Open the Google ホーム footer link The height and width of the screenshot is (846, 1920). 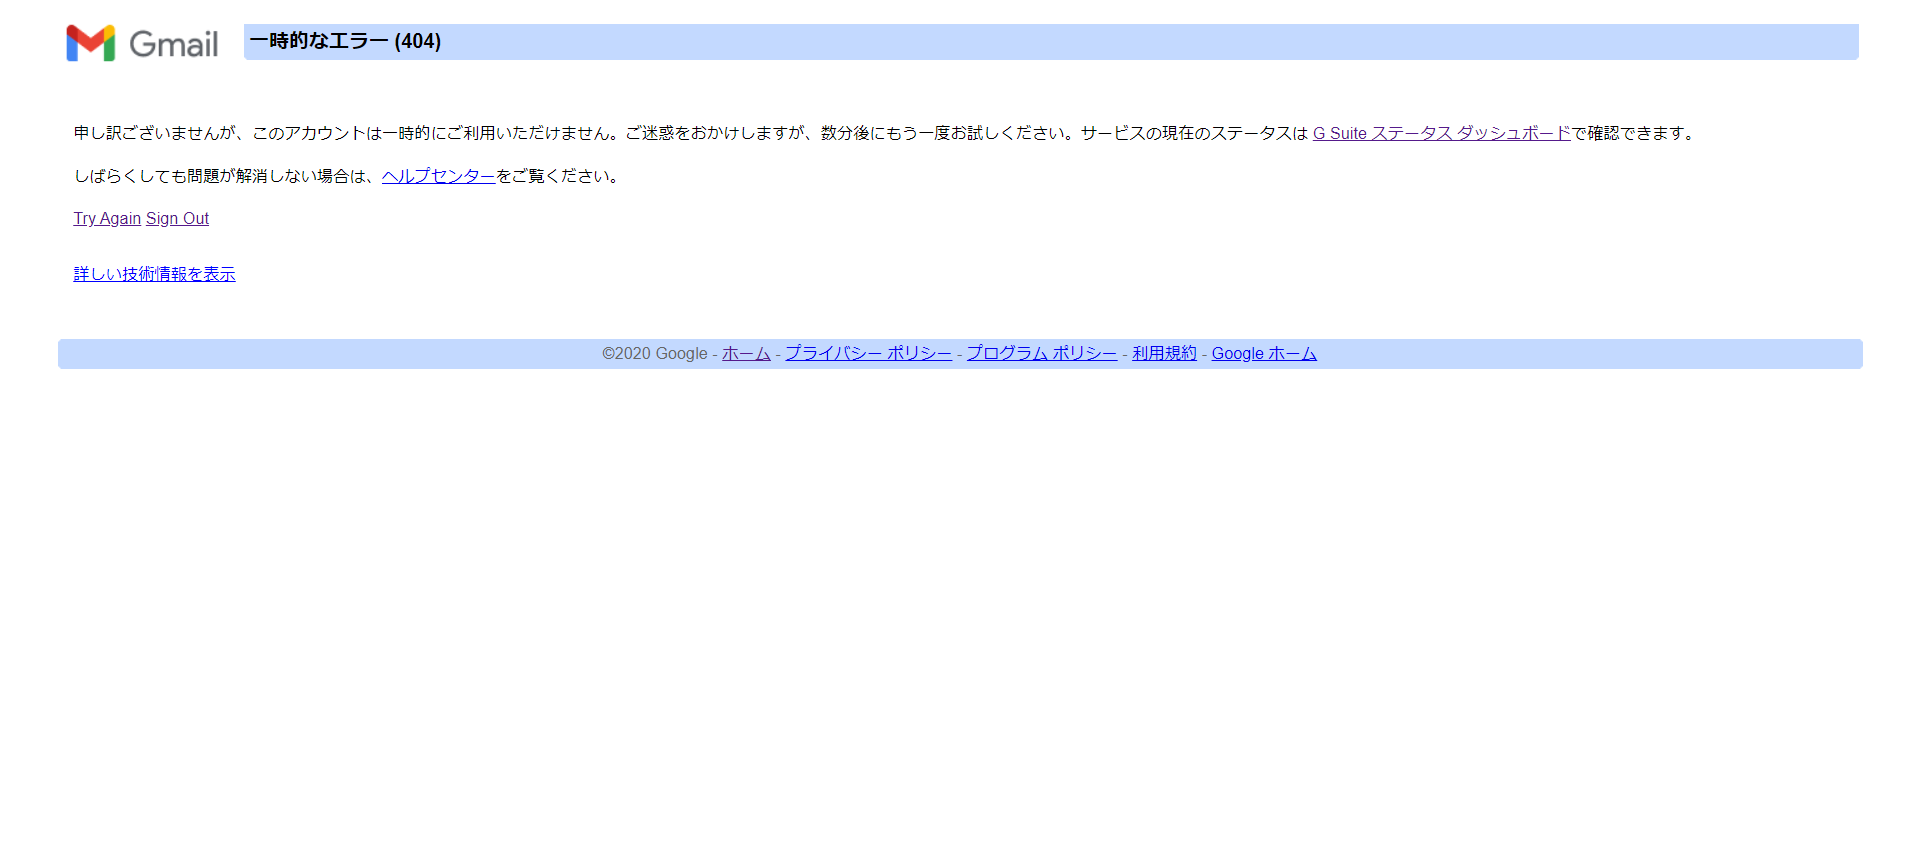(x=1264, y=353)
